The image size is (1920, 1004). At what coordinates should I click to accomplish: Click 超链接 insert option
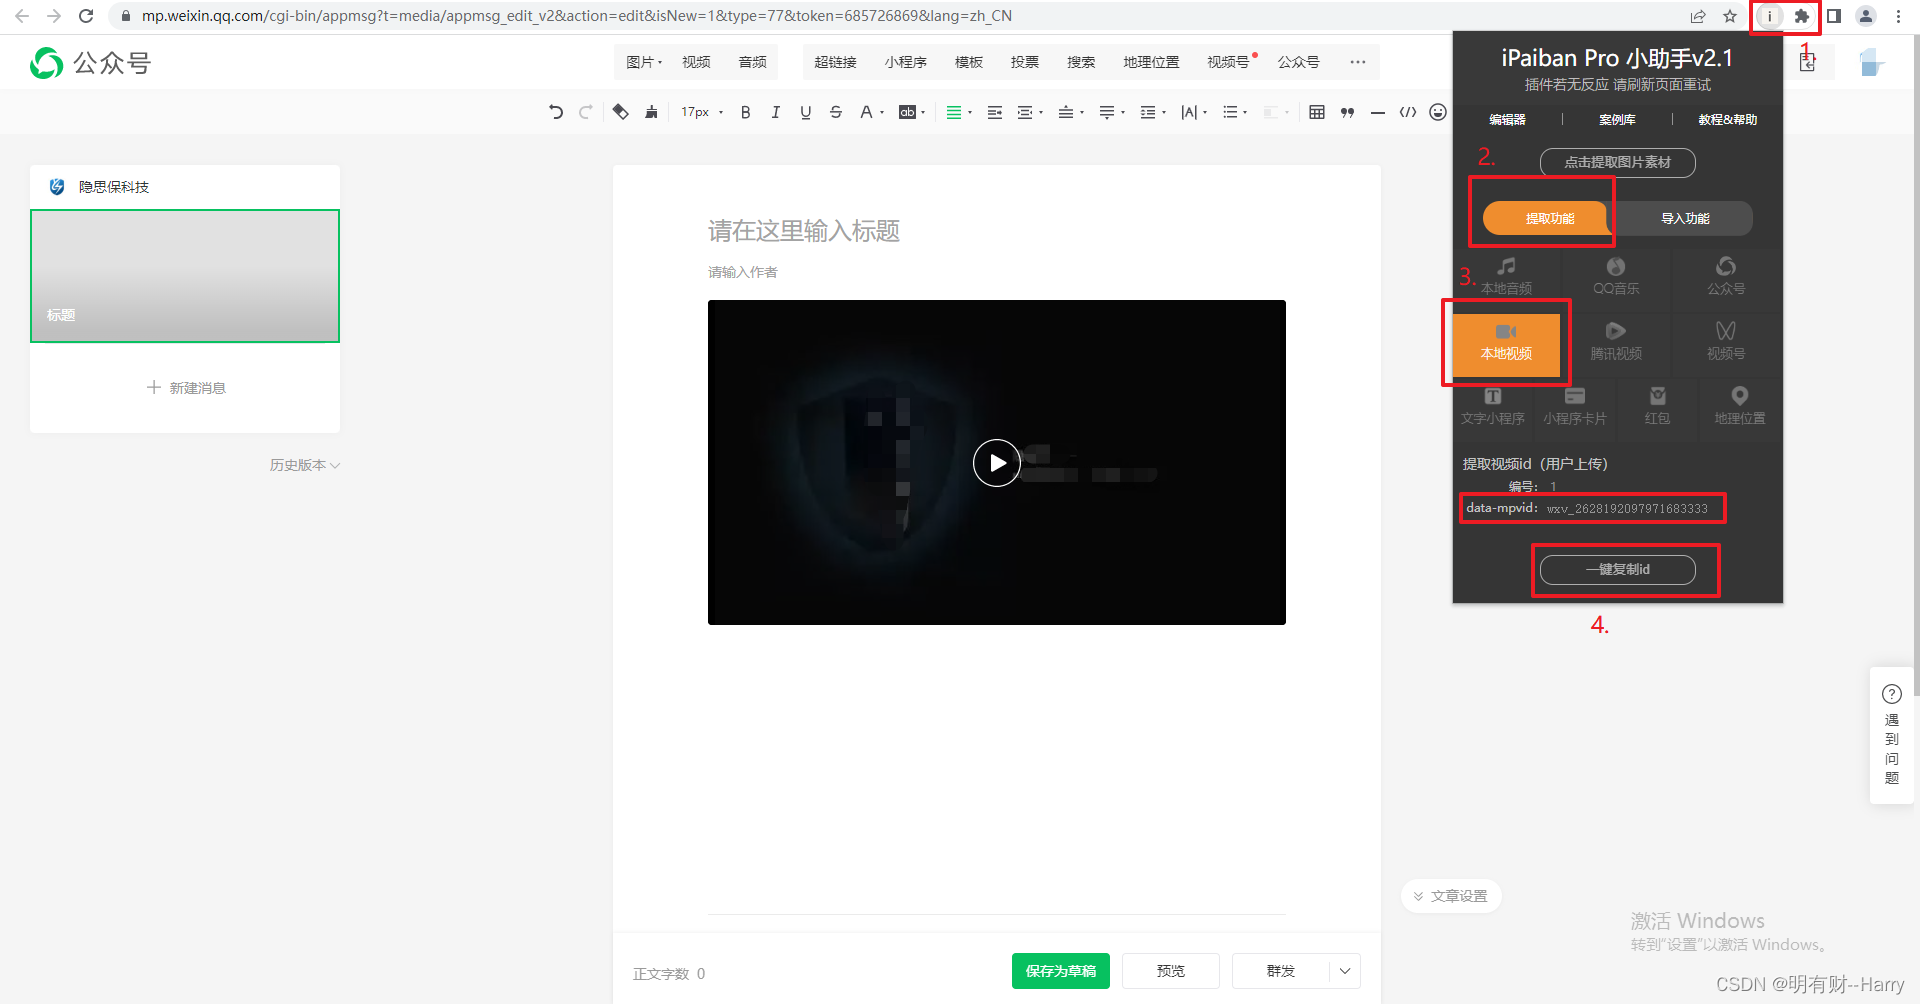[x=835, y=62]
